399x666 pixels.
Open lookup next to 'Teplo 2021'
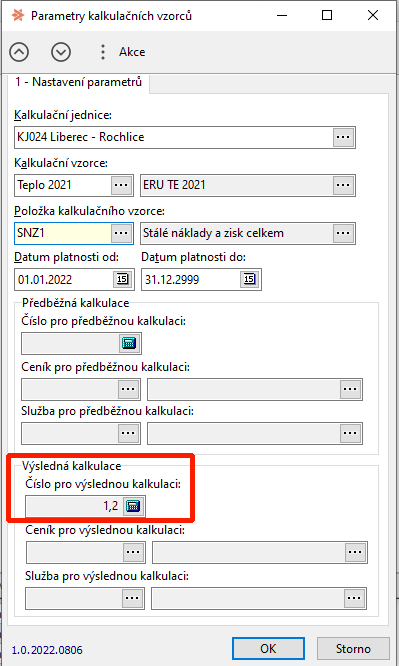(x=122, y=185)
